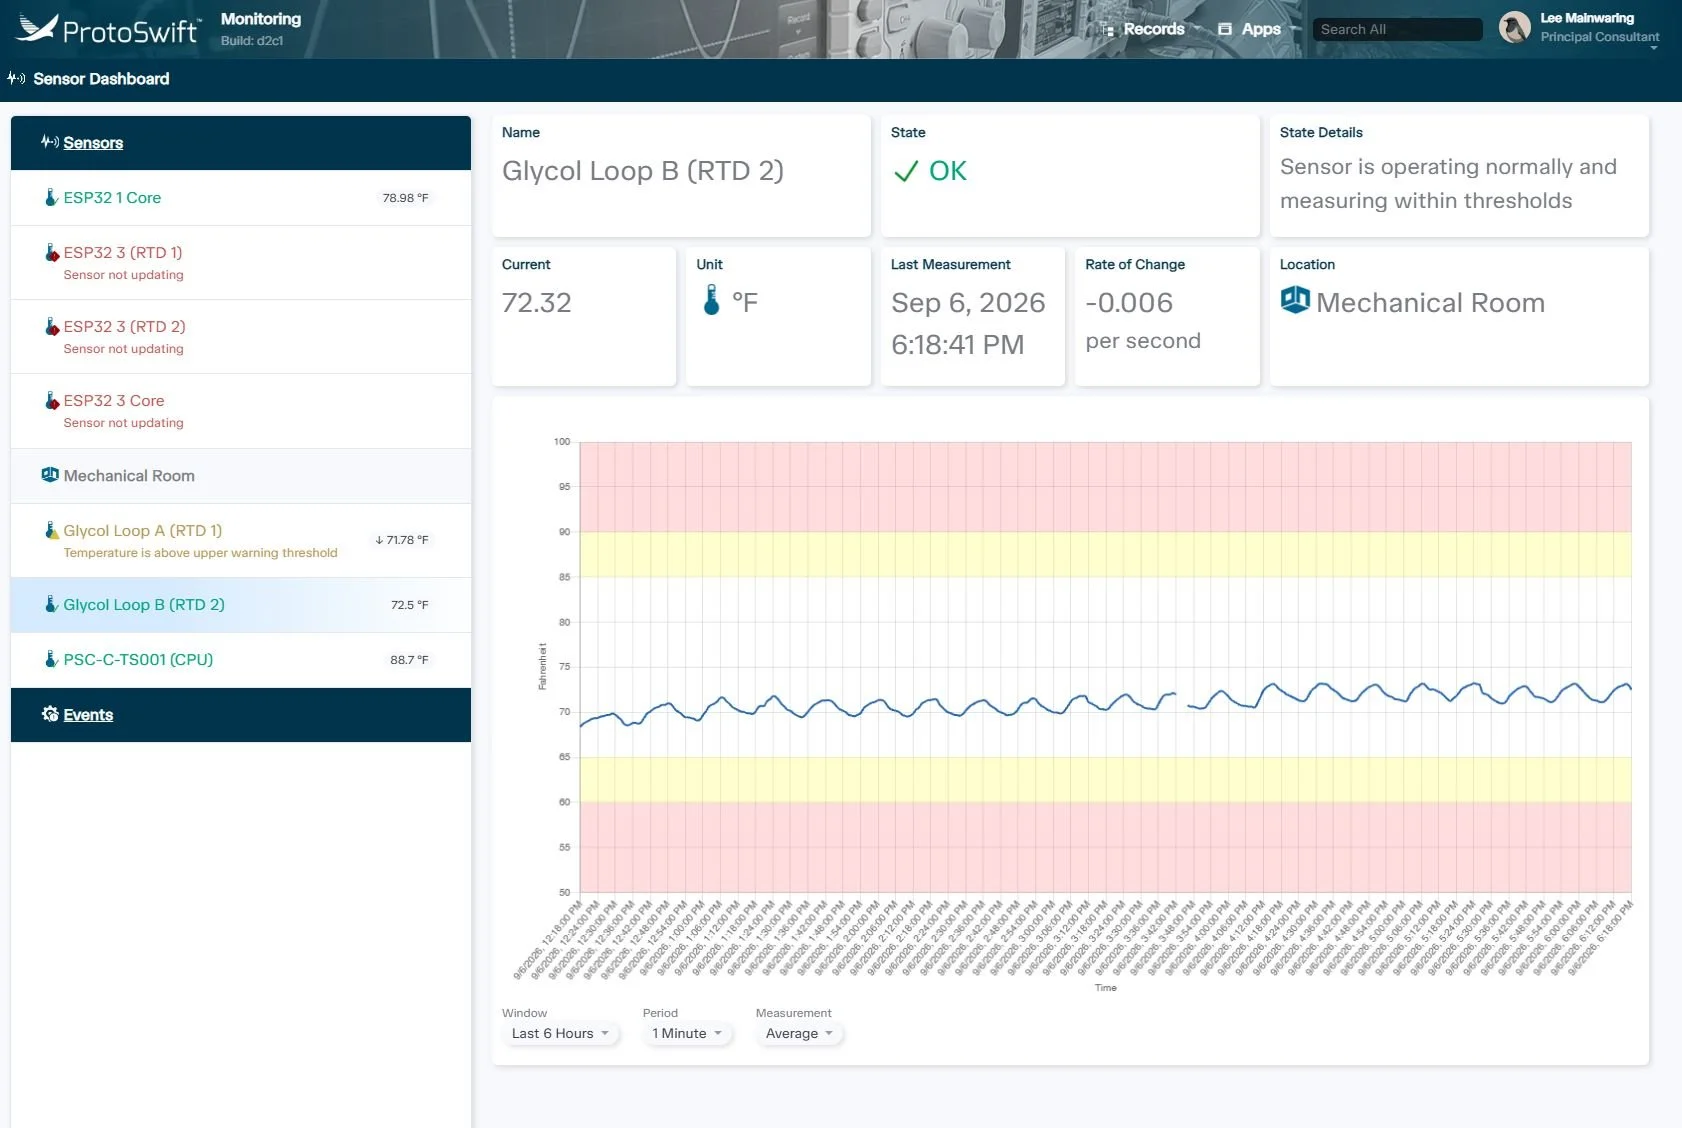Select the Glycol Loop B (RTD 2) sensor row
Image resolution: width=1682 pixels, height=1128 pixels.
pyautogui.click(x=241, y=605)
